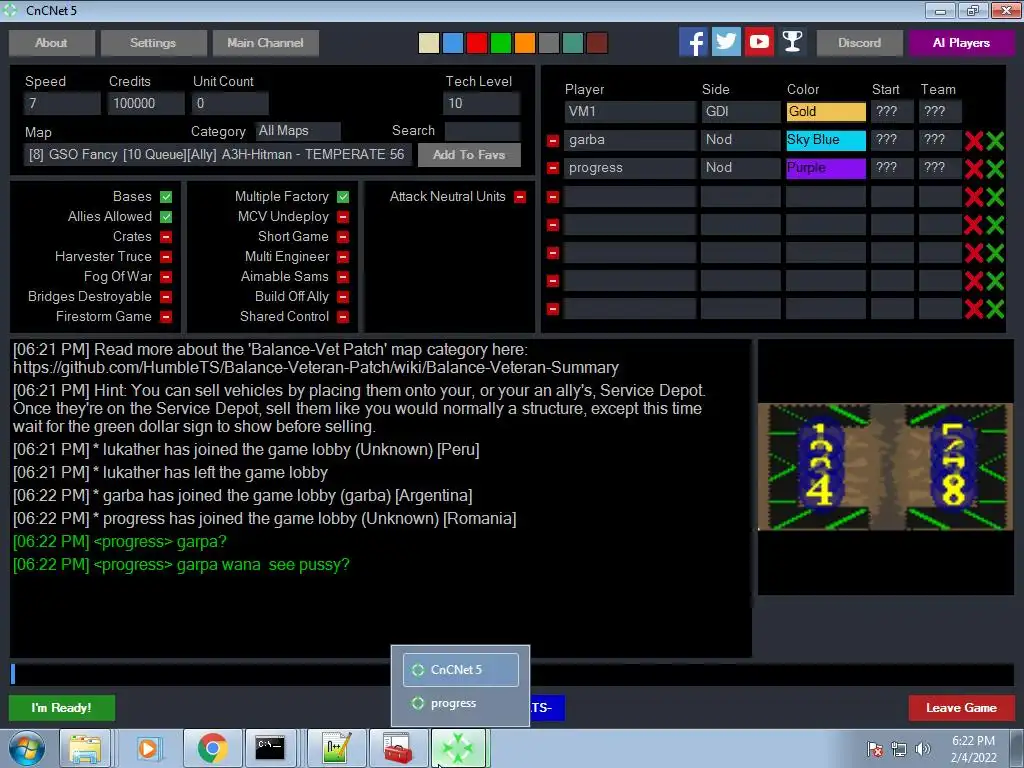
Task: Click the I'm Ready! button
Action: [62, 708]
